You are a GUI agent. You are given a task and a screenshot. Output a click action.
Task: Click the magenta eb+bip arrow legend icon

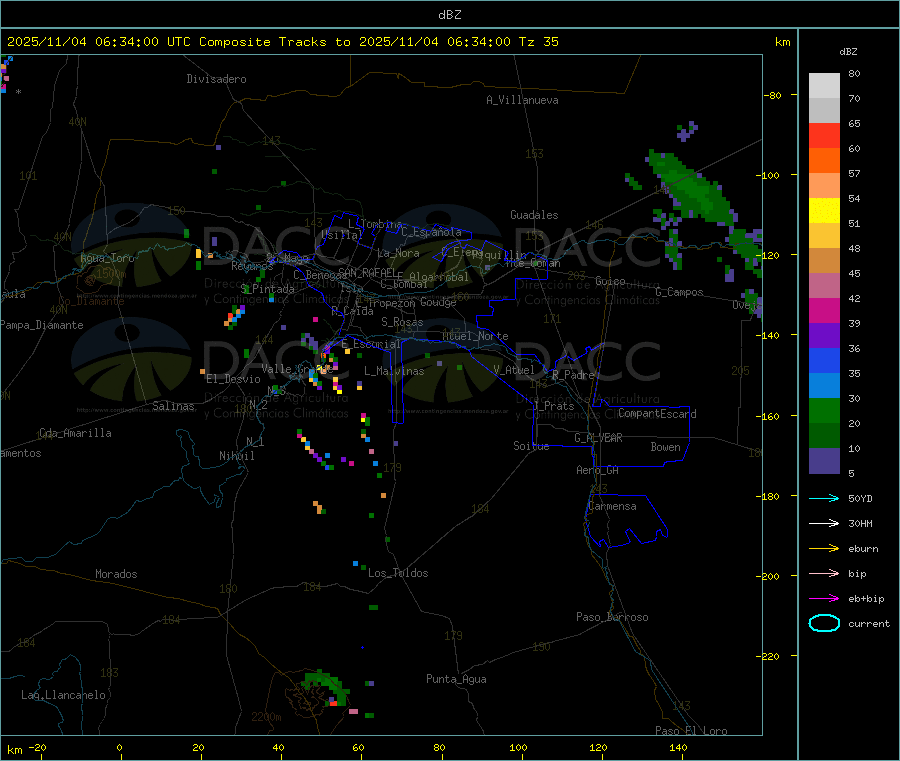pos(824,599)
